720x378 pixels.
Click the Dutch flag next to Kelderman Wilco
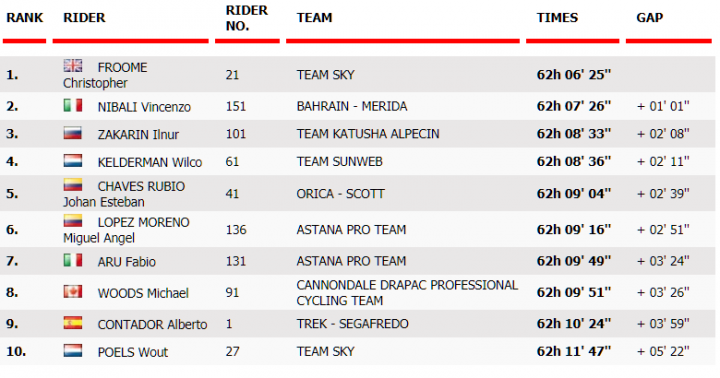pyautogui.click(x=73, y=161)
